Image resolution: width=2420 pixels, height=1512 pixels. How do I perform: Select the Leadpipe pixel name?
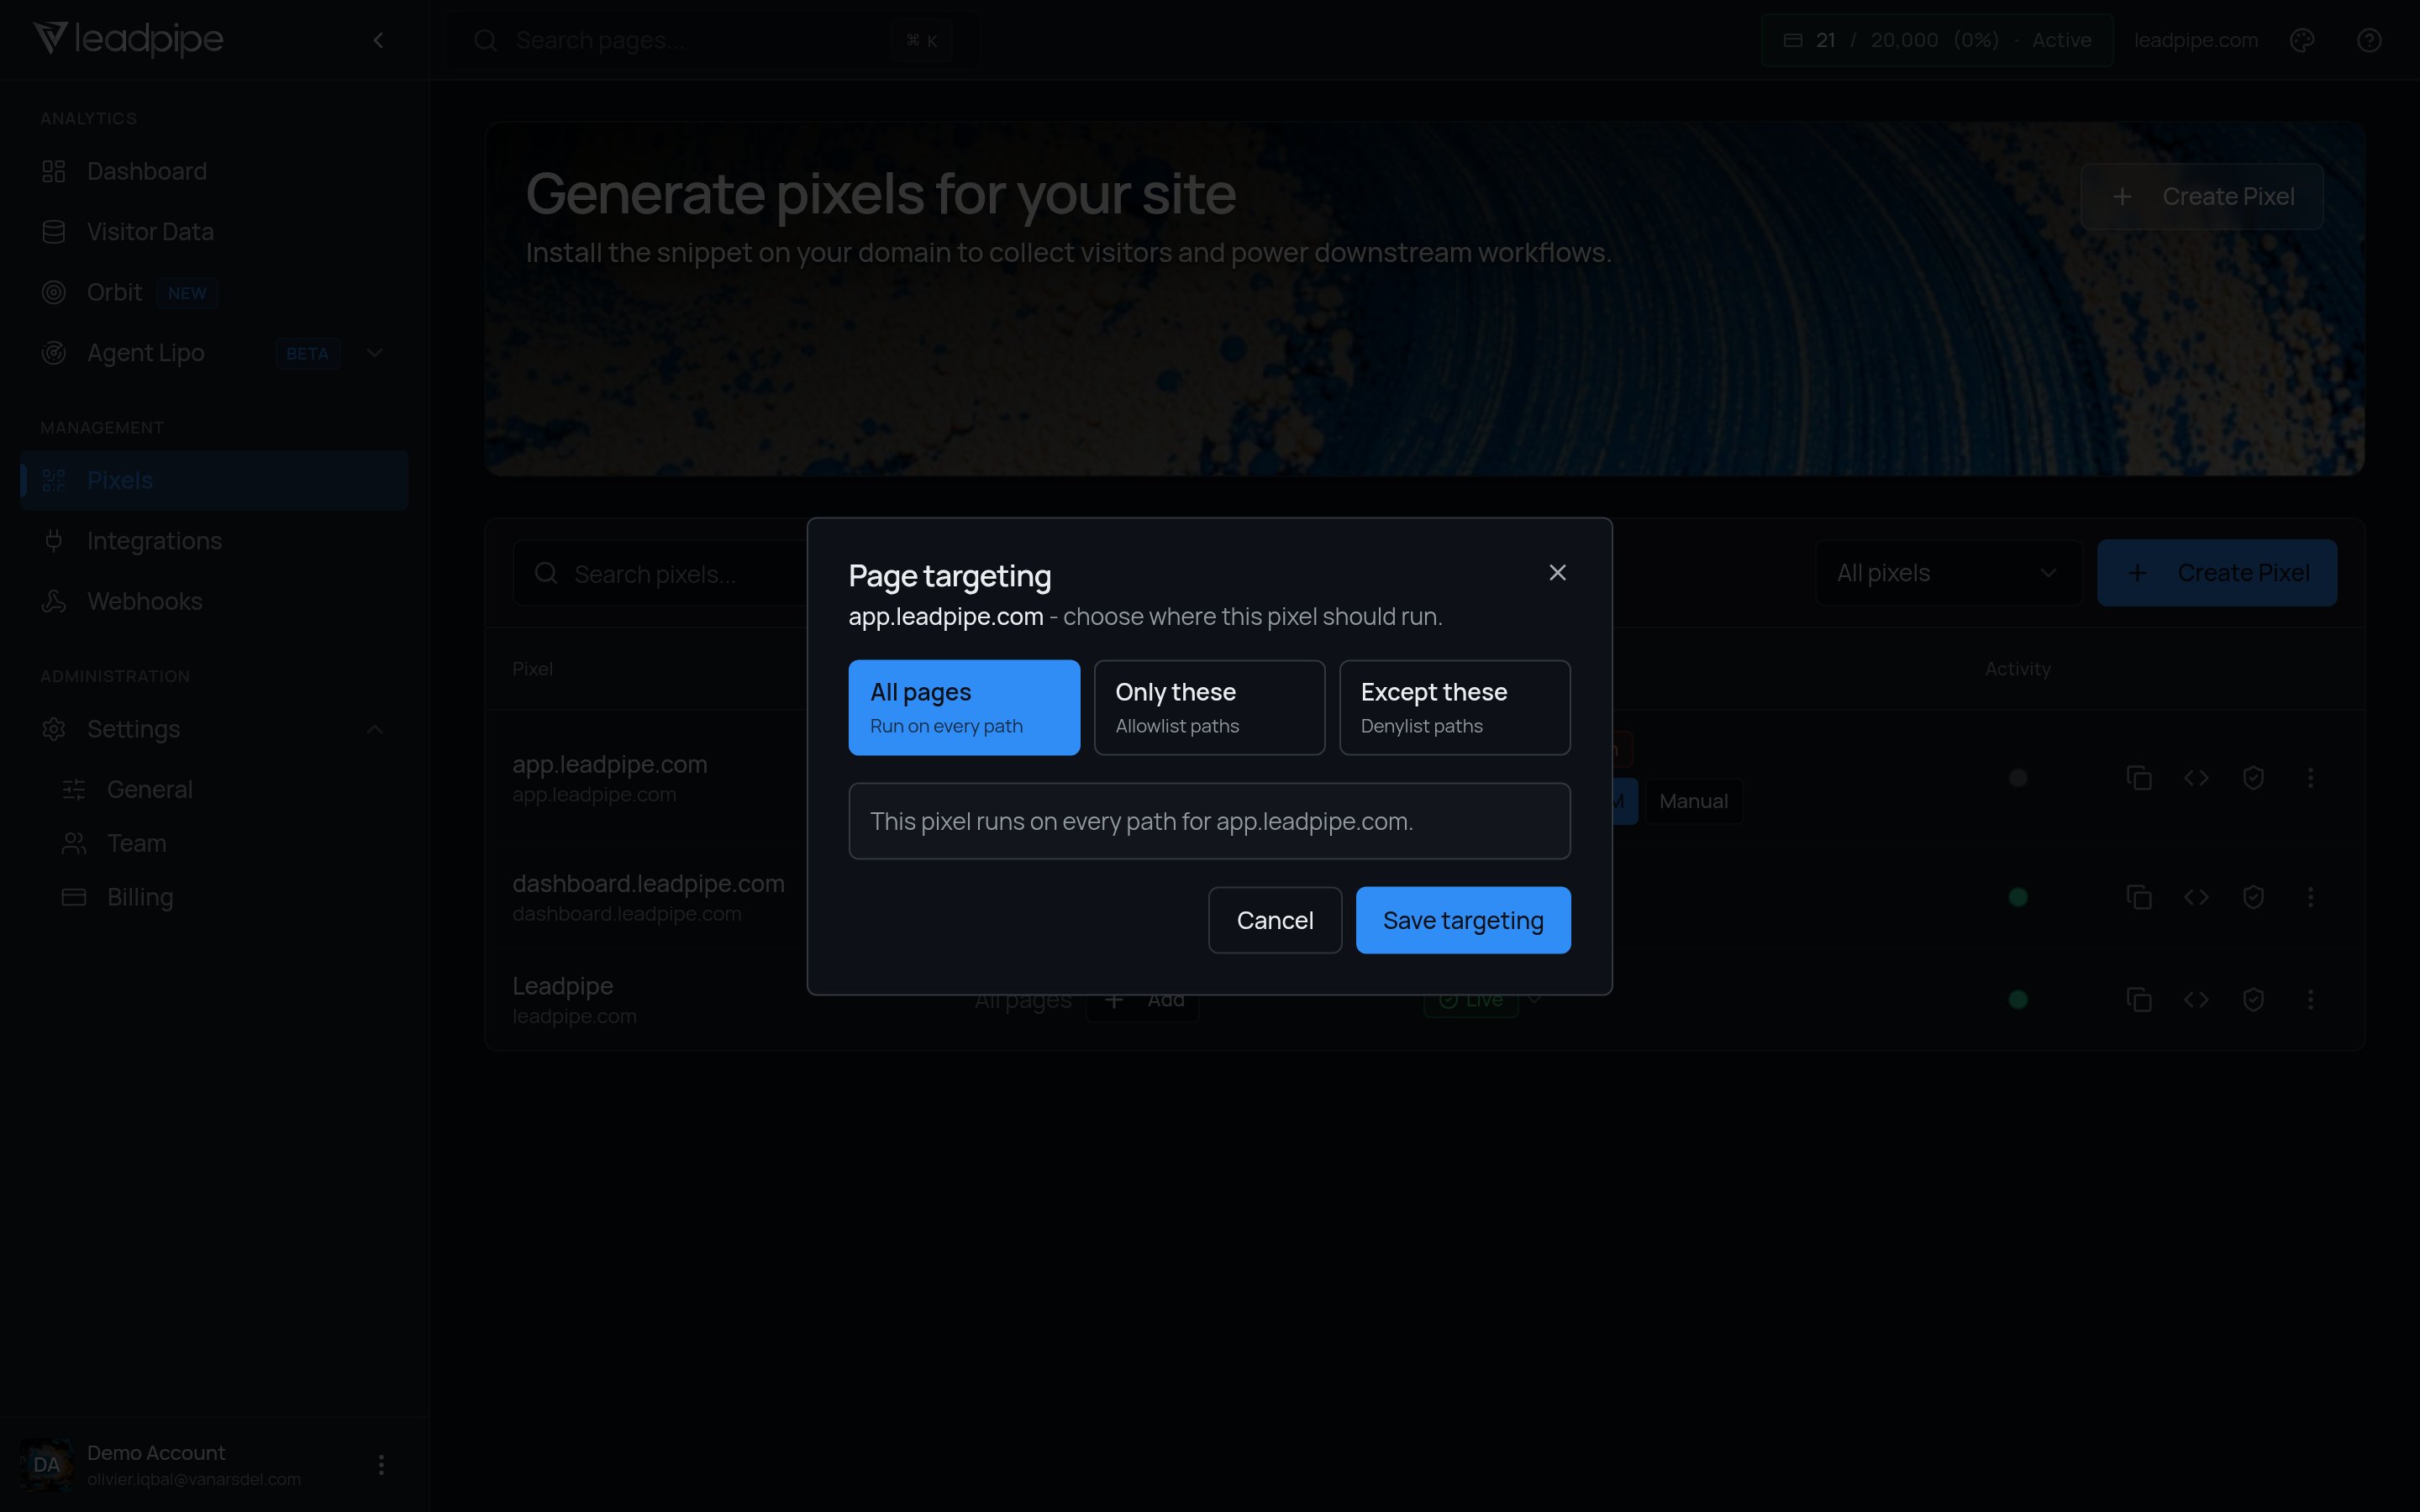[562, 986]
